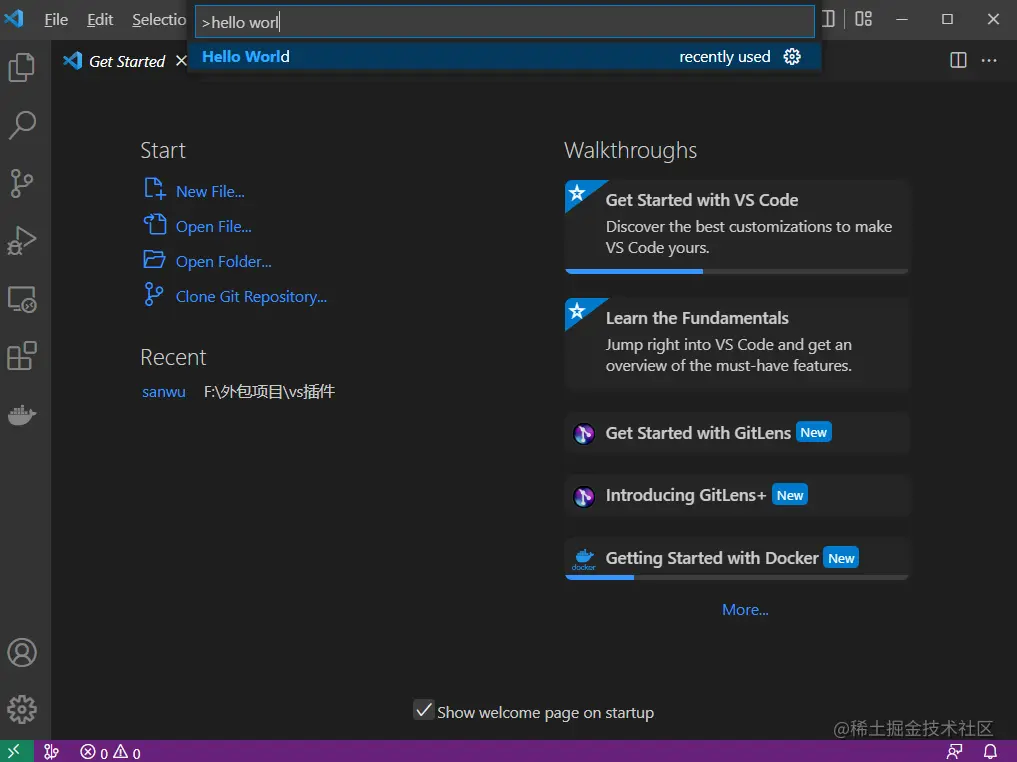Click the GitLens icon on Introducing GitLens+

pyautogui.click(x=584, y=496)
